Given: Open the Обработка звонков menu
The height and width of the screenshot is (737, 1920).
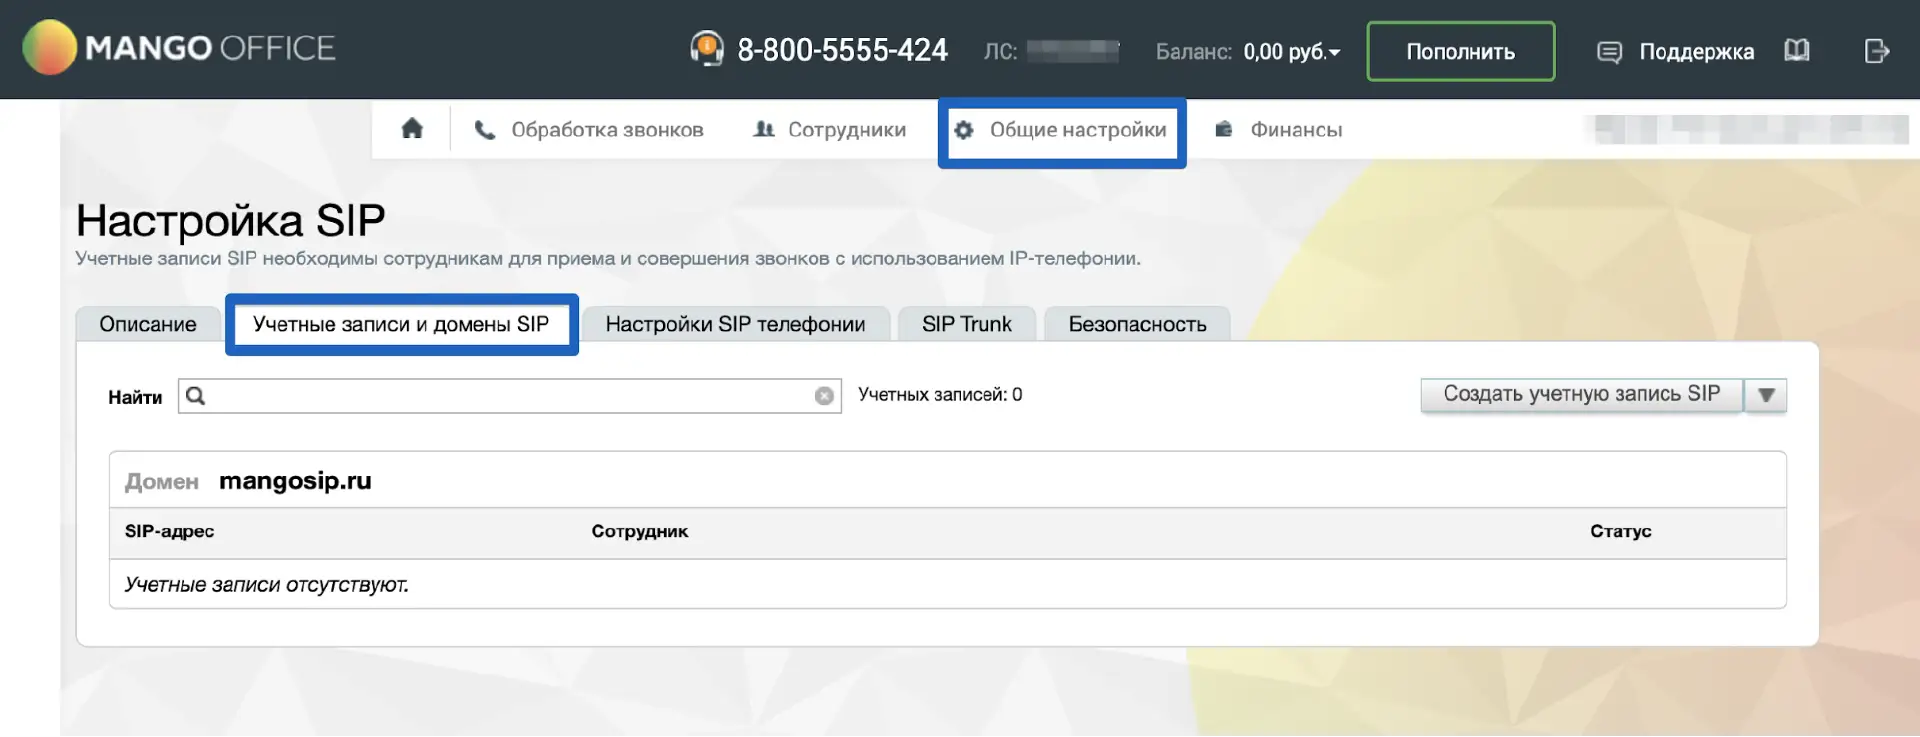Looking at the screenshot, I should (589, 130).
